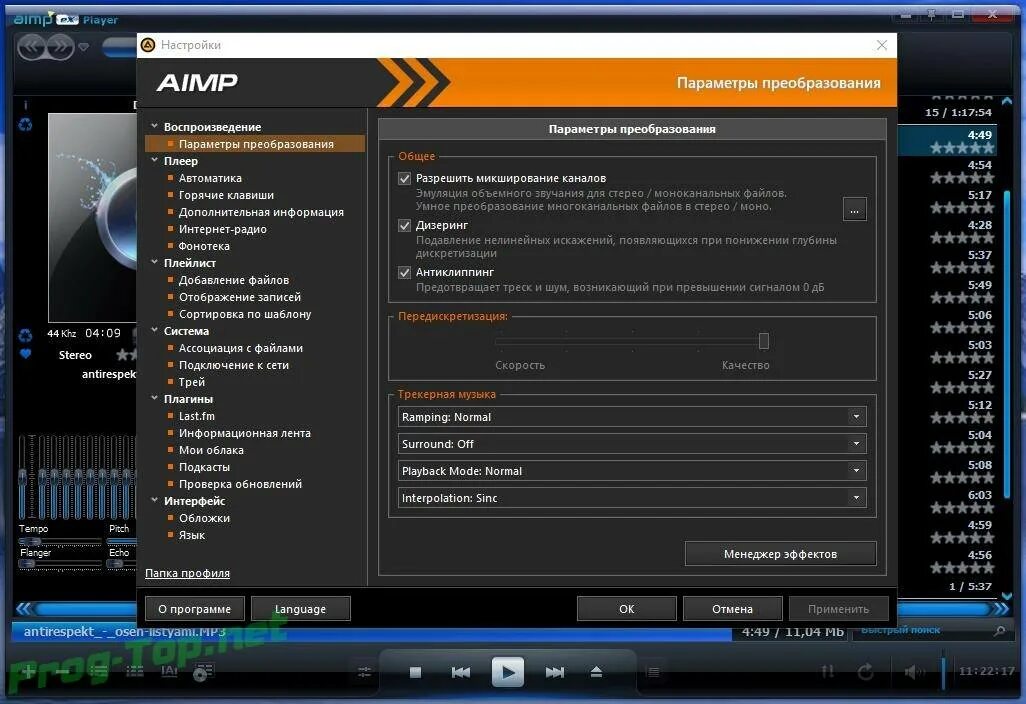The height and width of the screenshot is (704, 1026).
Task: Click the AIMP icon in the Настройки title bar
Action: 149,44
